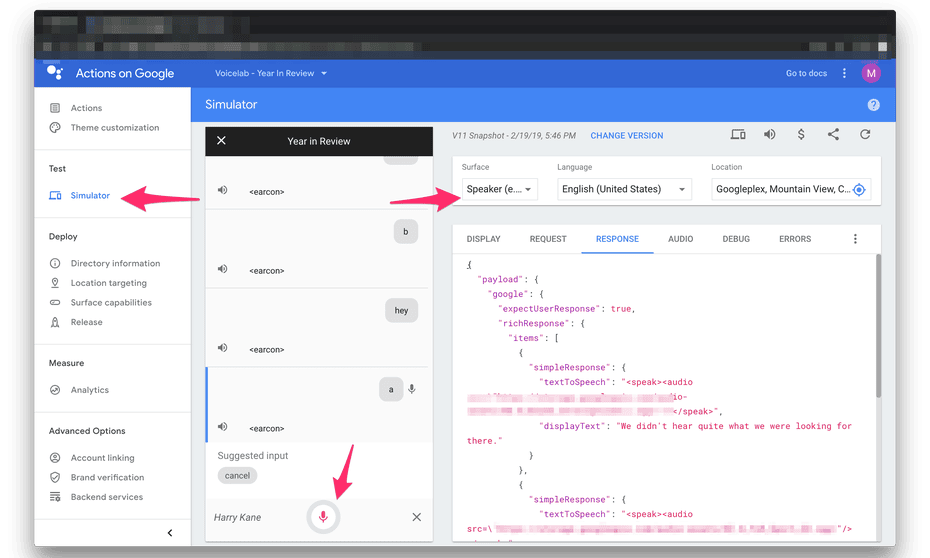The height and width of the screenshot is (558, 930).
Task: Open Directory information in the sidebar
Action: coord(115,263)
